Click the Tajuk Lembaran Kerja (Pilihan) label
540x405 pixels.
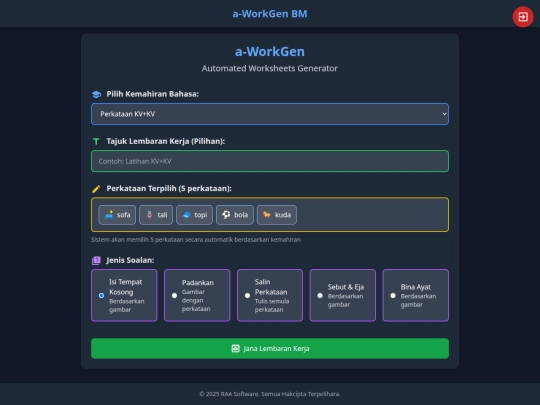click(166, 141)
